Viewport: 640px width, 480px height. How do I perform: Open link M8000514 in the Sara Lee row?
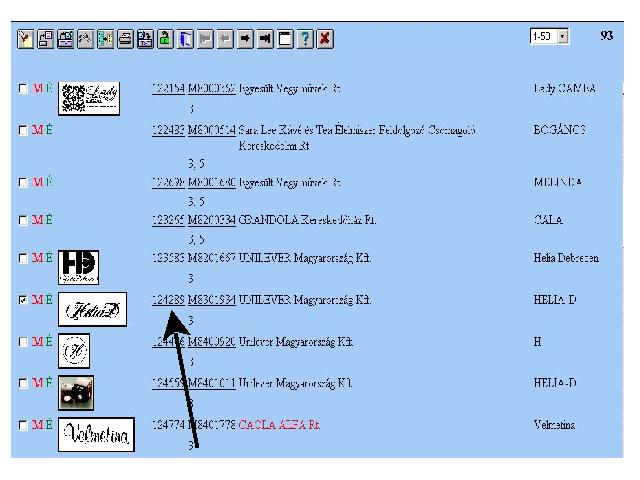211,130
